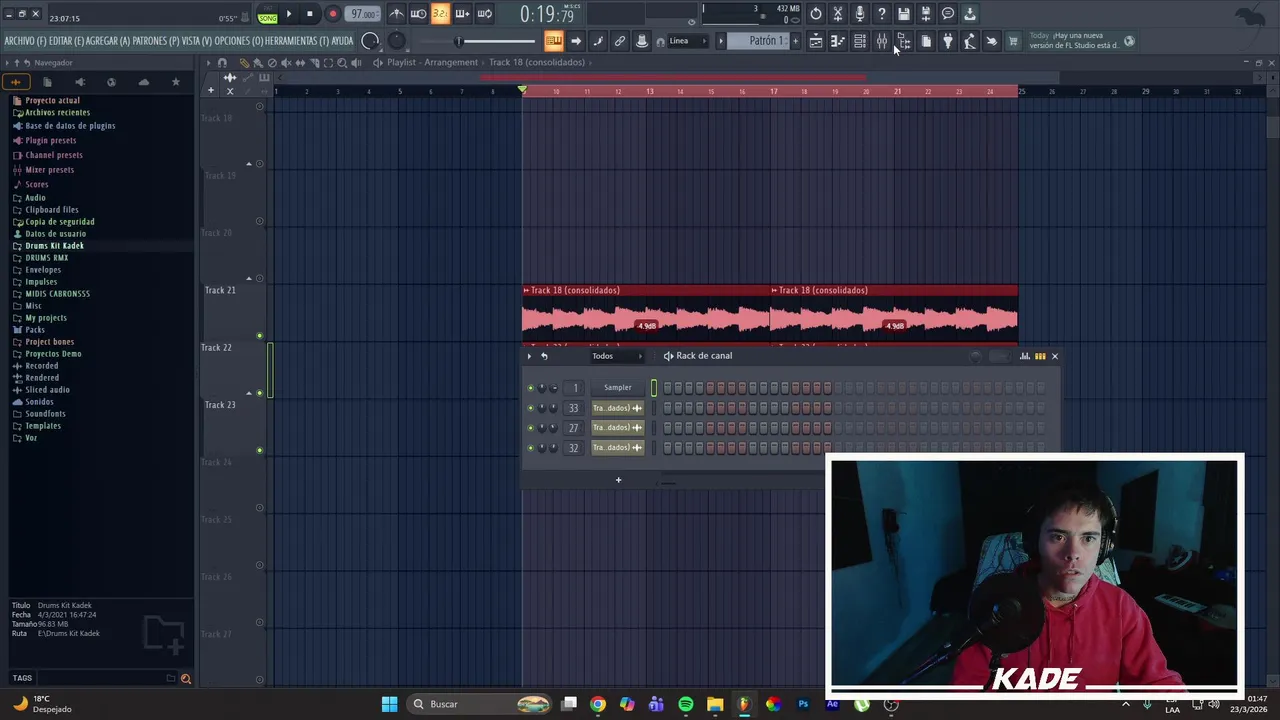Open Spotify from the taskbar
This screenshot has width=1280, height=720.
point(685,704)
